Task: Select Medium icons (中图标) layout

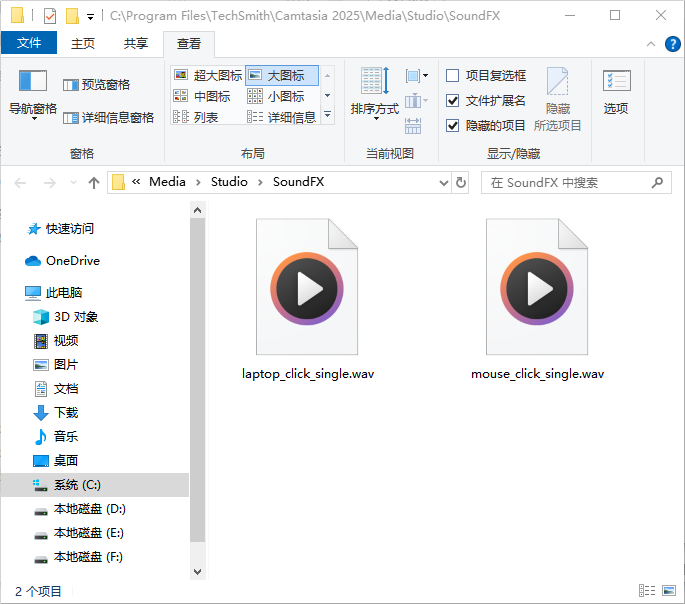Action: [201, 96]
